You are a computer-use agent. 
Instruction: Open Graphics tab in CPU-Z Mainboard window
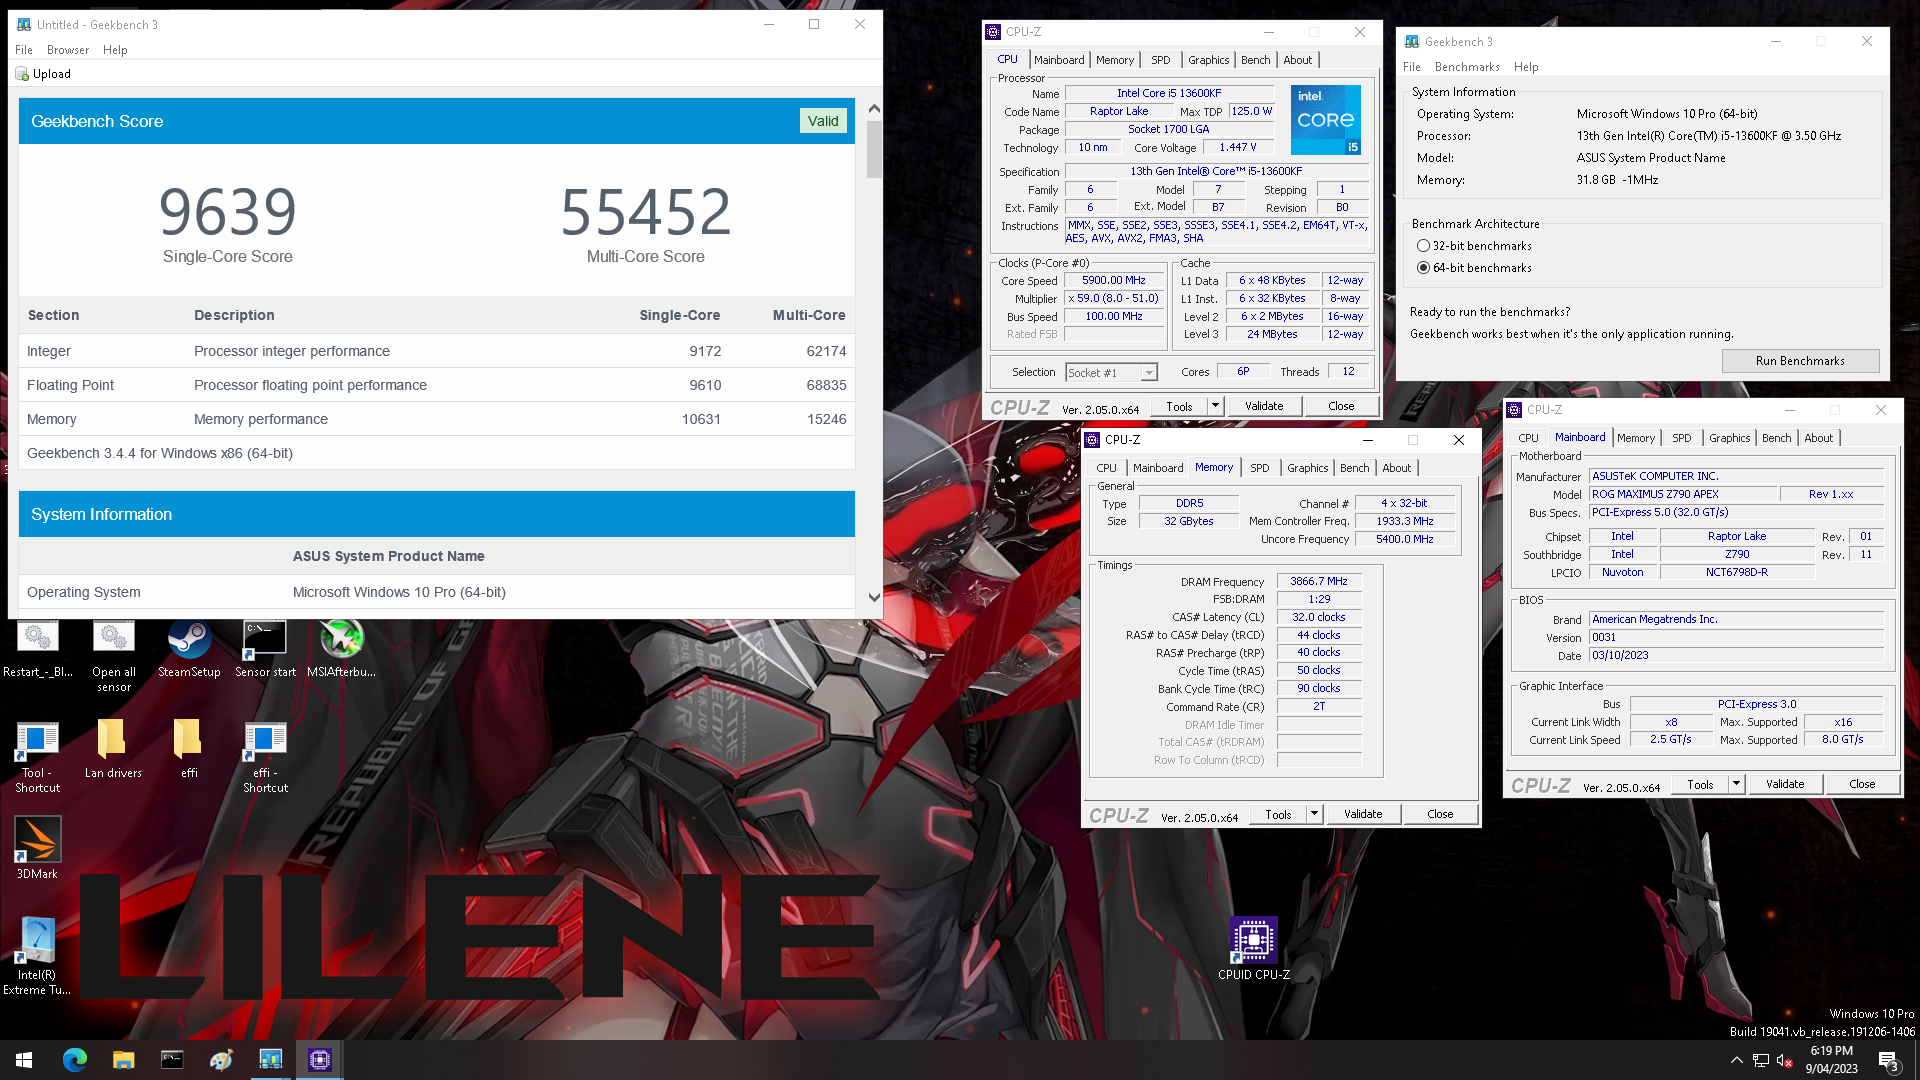1729,438
